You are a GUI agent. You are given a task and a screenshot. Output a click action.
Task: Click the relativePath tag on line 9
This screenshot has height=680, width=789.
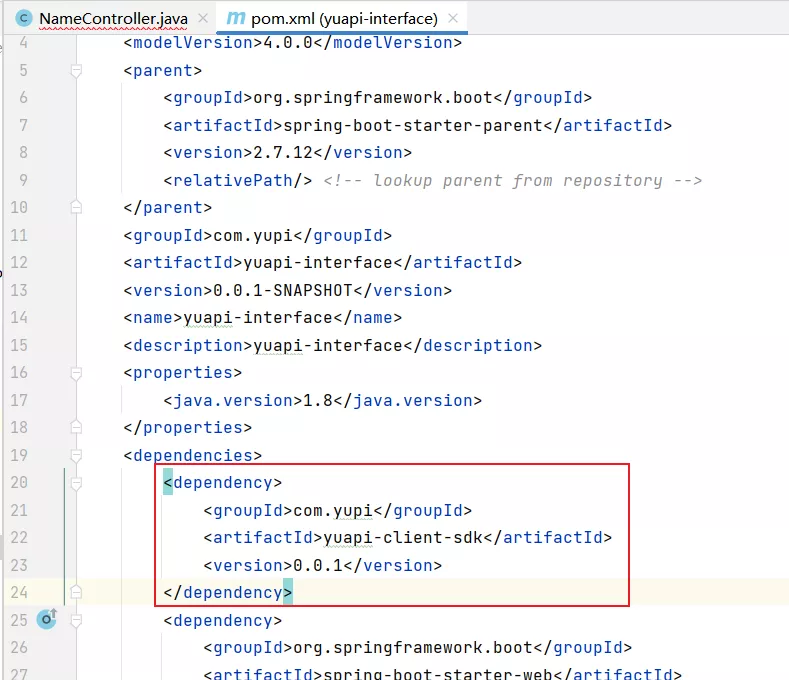238,180
